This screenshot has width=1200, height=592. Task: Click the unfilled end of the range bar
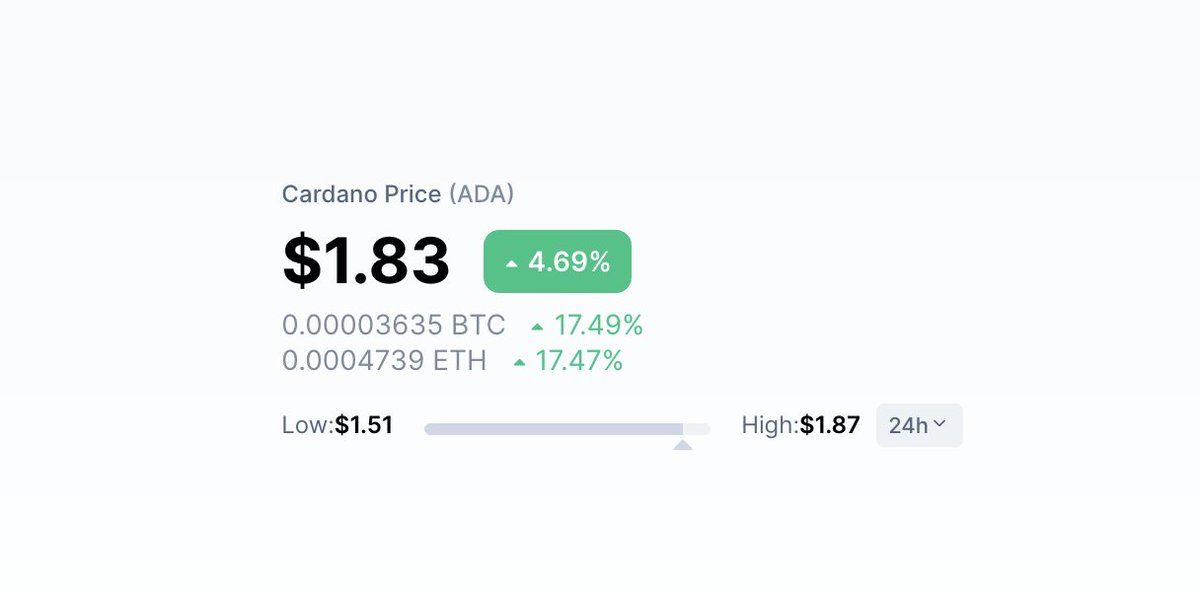pos(697,429)
